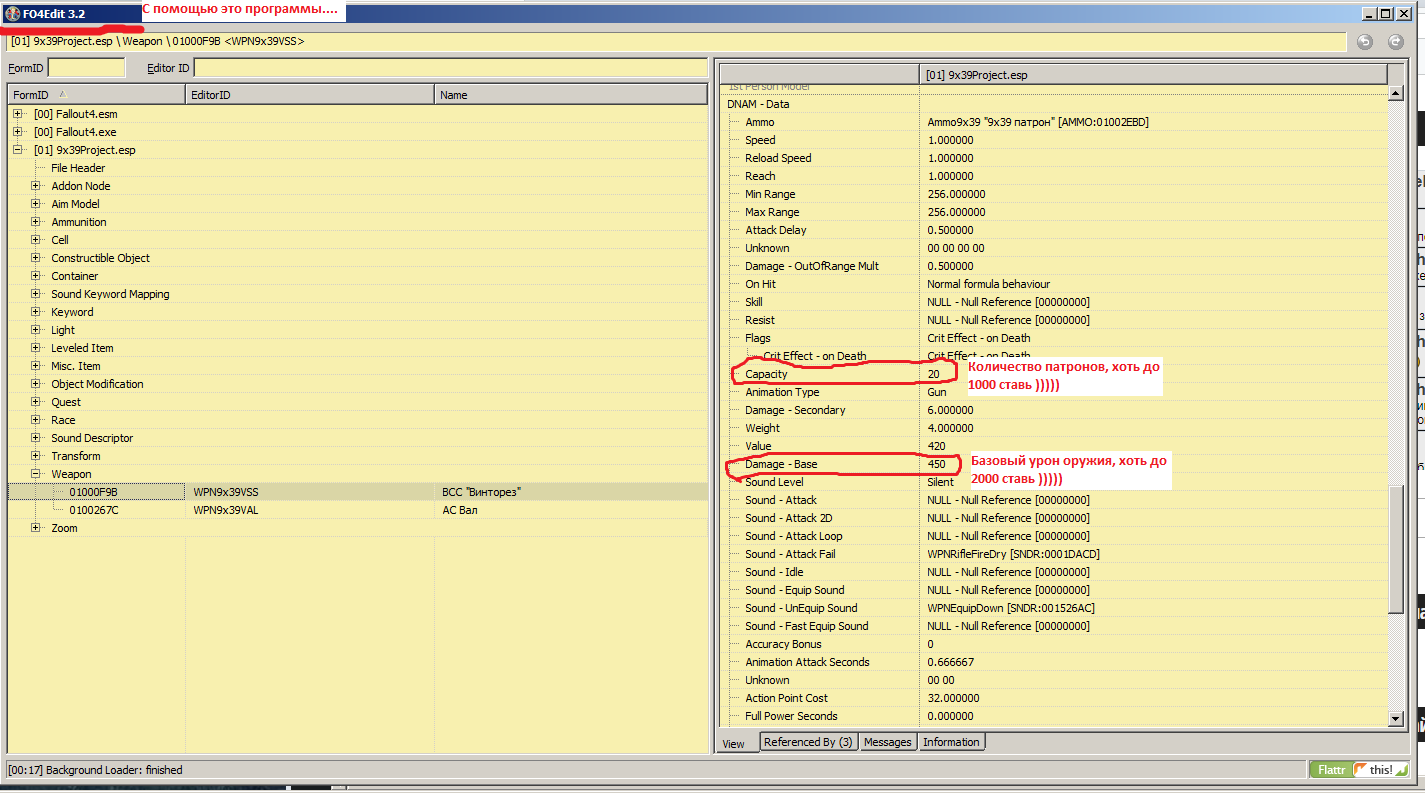
Task: Switch to the Referenced By (3) tab
Action: [x=807, y=742]
